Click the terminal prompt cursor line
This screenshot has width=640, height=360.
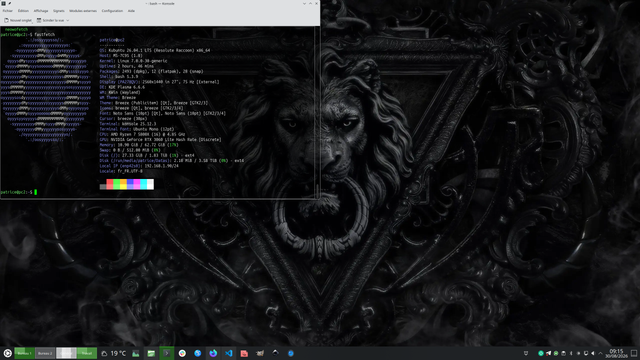(19, 192)
